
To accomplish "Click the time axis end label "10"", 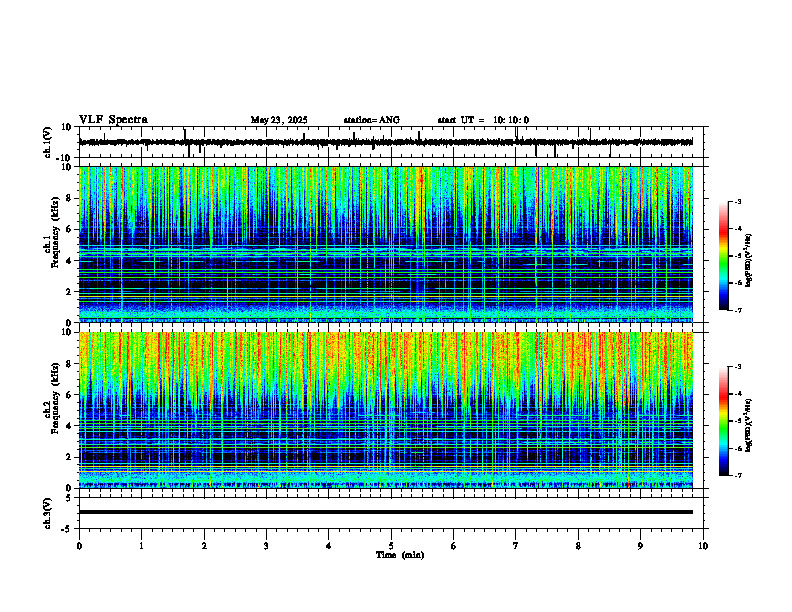I will click(x=703, y=546).
